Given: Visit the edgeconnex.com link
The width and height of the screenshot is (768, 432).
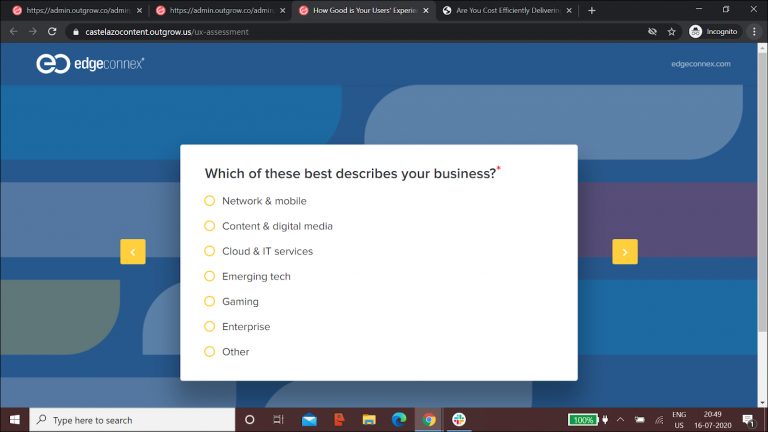Looking at the screenshot, I should point(701,64).
